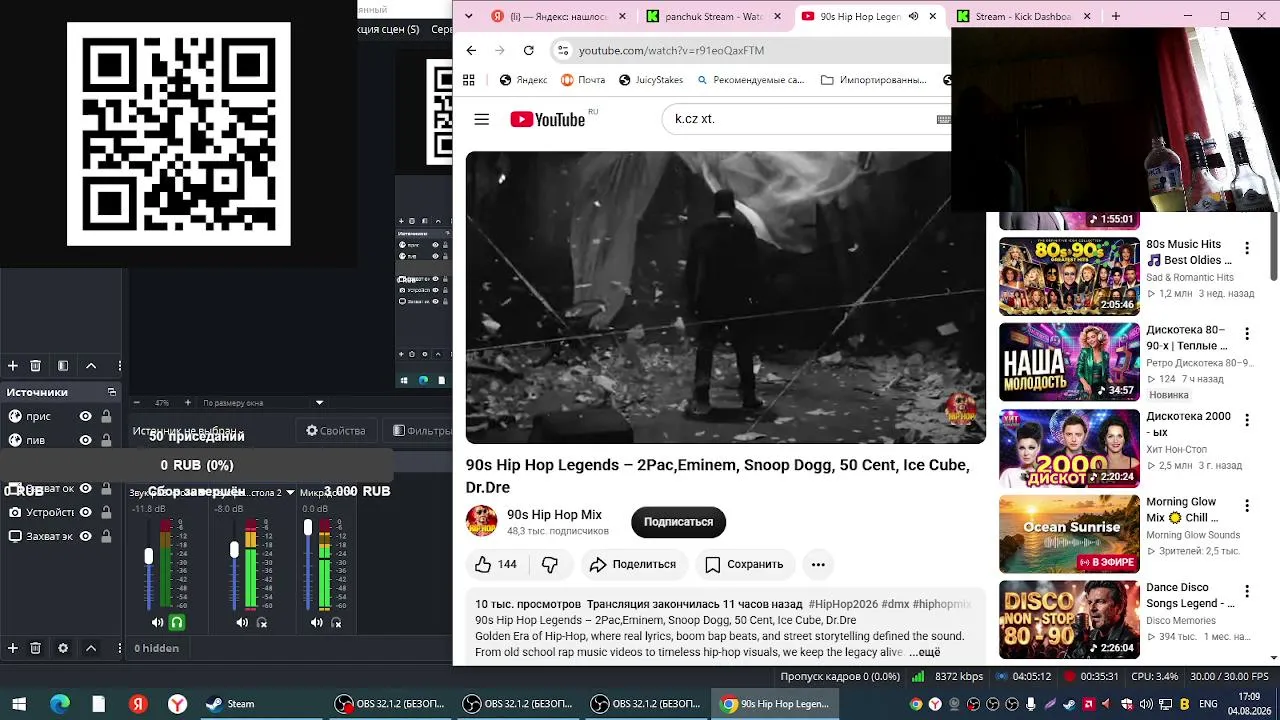Viewport: 1280px width, 720px height.
Task: Dislike the 90s Hip Hop Legends video
Action: 549,564
